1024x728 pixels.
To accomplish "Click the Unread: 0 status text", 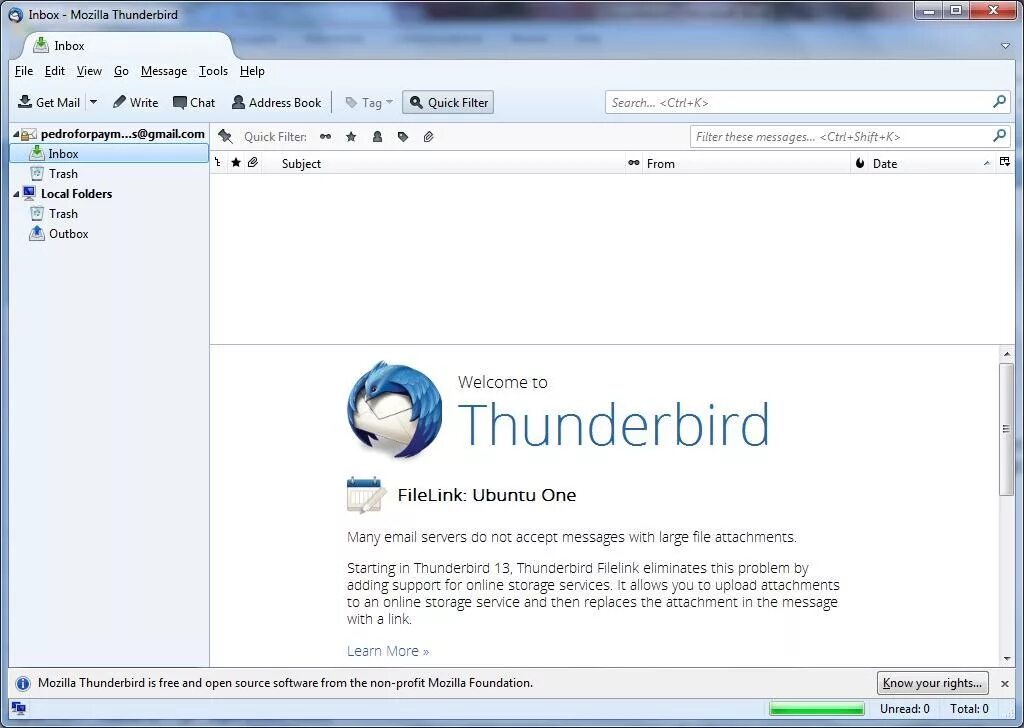I will click(904, 708).
